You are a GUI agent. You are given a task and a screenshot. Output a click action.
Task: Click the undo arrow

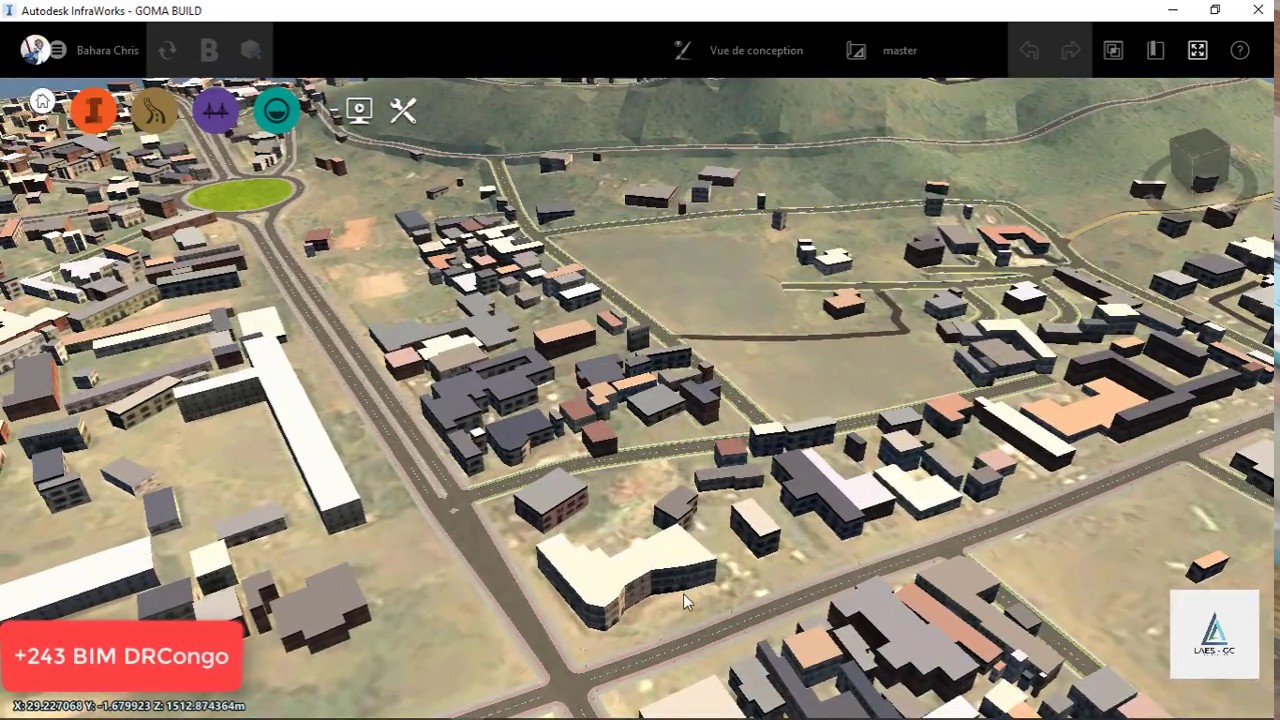click(x=1029, y=50)
